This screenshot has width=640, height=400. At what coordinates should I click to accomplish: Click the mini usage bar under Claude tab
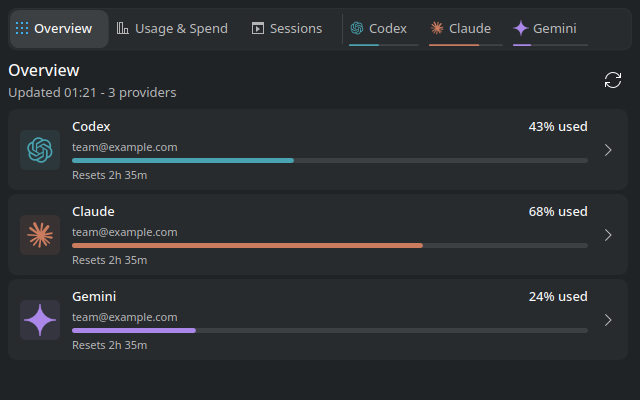[x=466, y=45]
